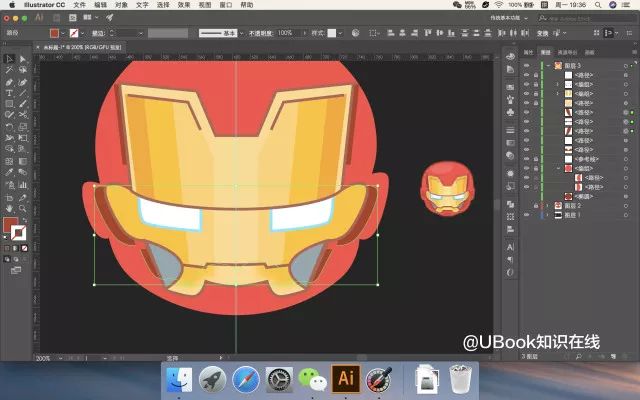The height and width of the screenshot is (400, 640).
Task: Select the Column Graph tool
Action: 23,185
